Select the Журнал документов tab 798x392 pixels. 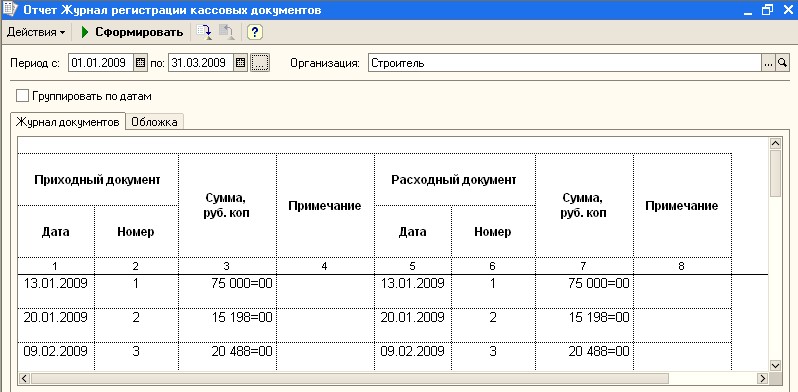68,122
